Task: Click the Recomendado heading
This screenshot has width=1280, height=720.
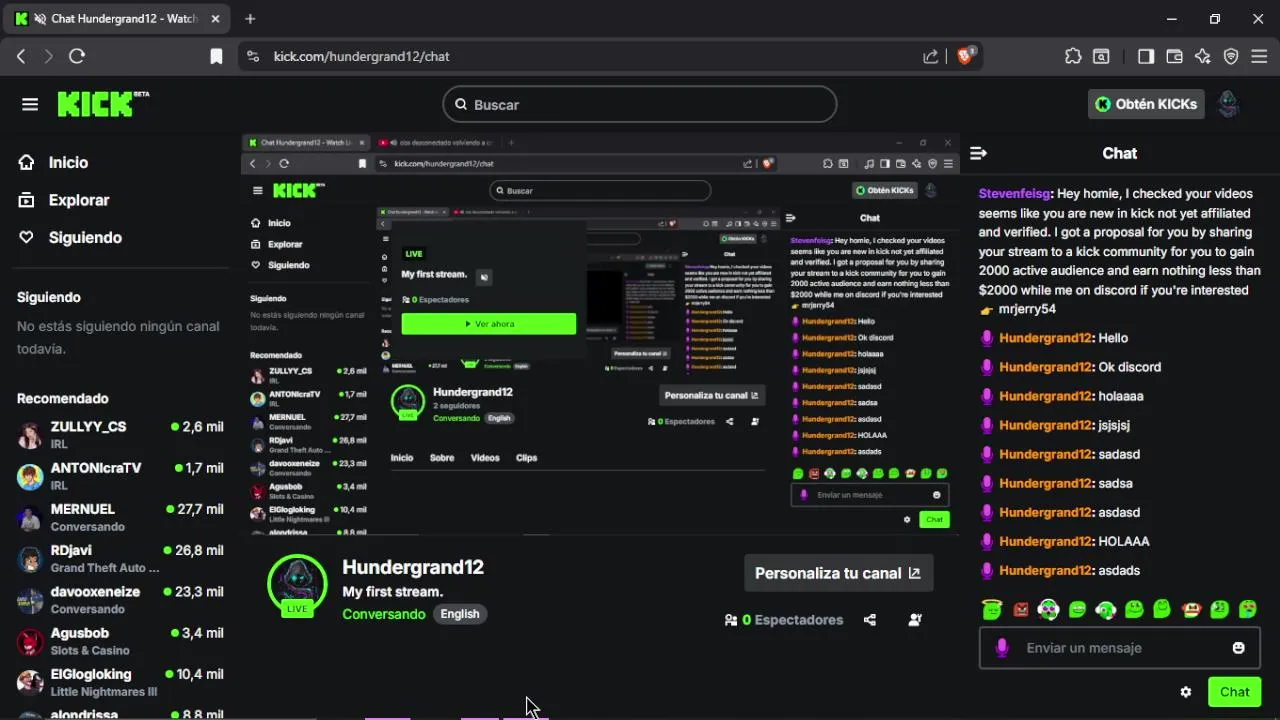Action: point(63,398)
